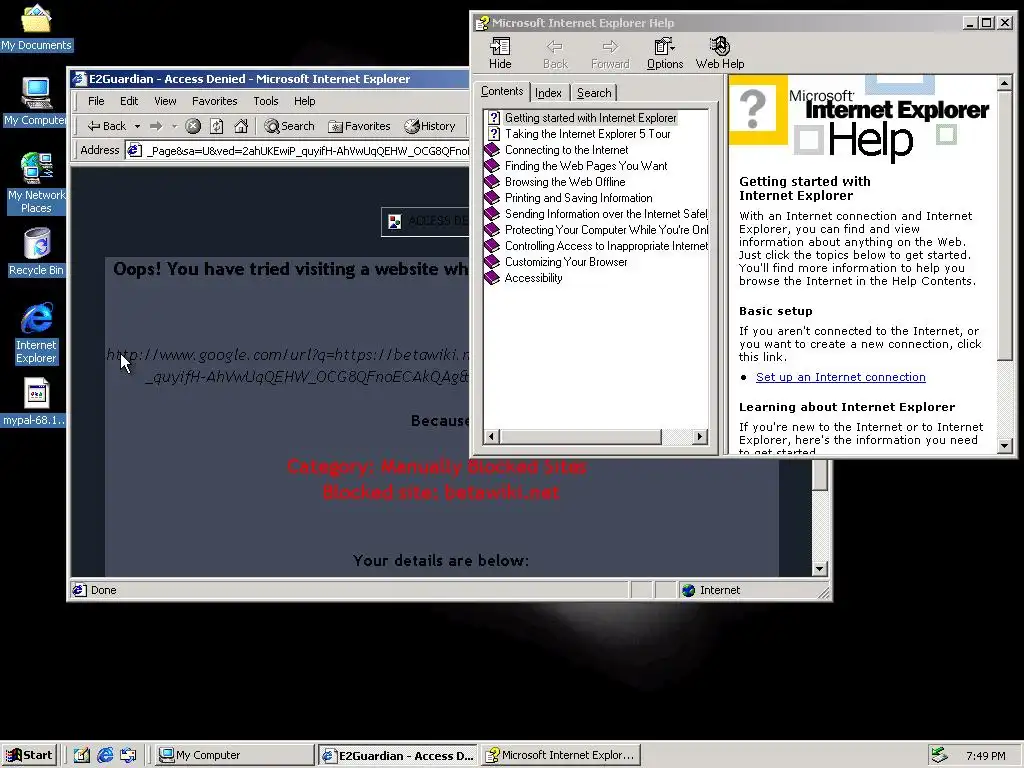Expand Sending Information over the Internet Safely
Image resolution: width=1024 pixels, height=768 pixels.
coord(605,214)
